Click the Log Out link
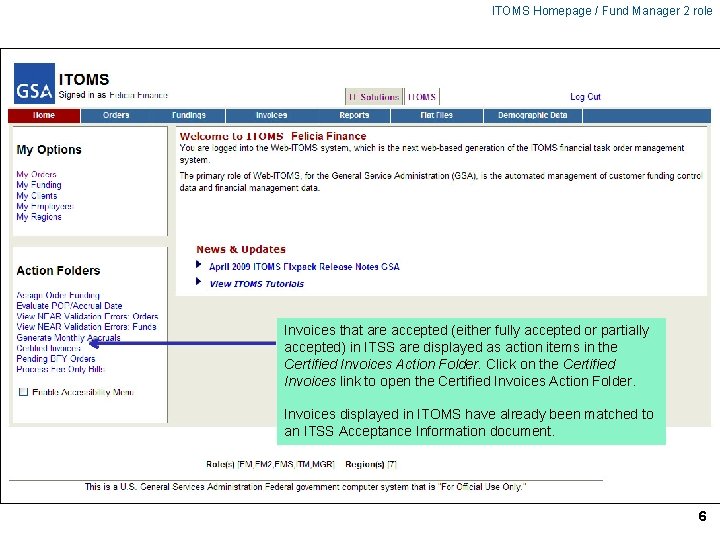This screenshot has width=720, height=540. pyautogui.click(x=585, y=97)
